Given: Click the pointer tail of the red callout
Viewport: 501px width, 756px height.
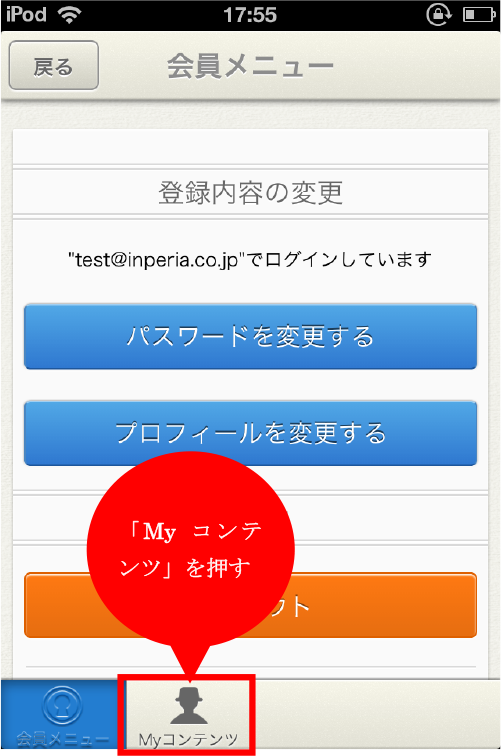Looking at the screenshot, I should tap(190, 665).
